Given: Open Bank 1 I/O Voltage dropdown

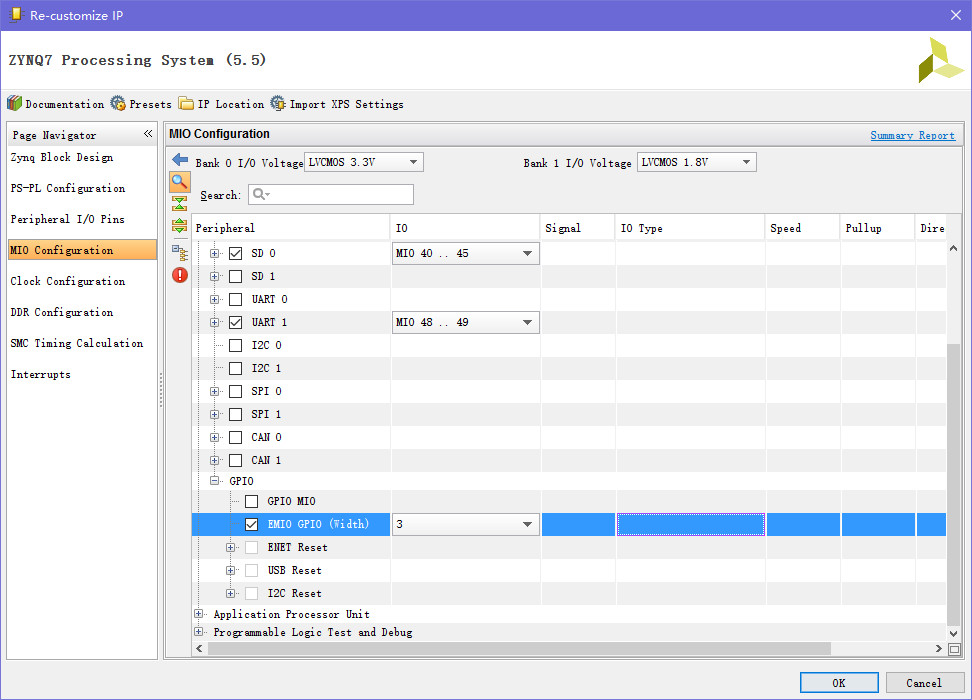Looking at the screenshot, I should click(696, 162).
